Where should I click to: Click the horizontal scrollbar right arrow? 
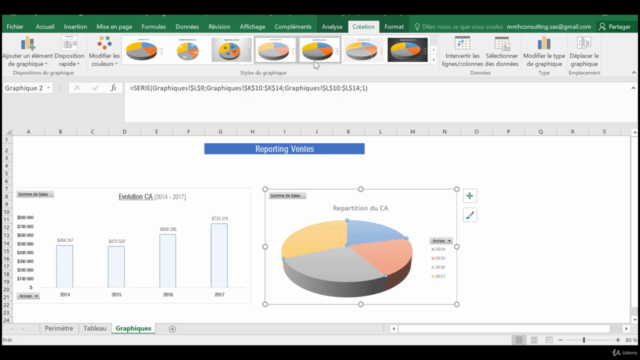click(x=626, y=329)
